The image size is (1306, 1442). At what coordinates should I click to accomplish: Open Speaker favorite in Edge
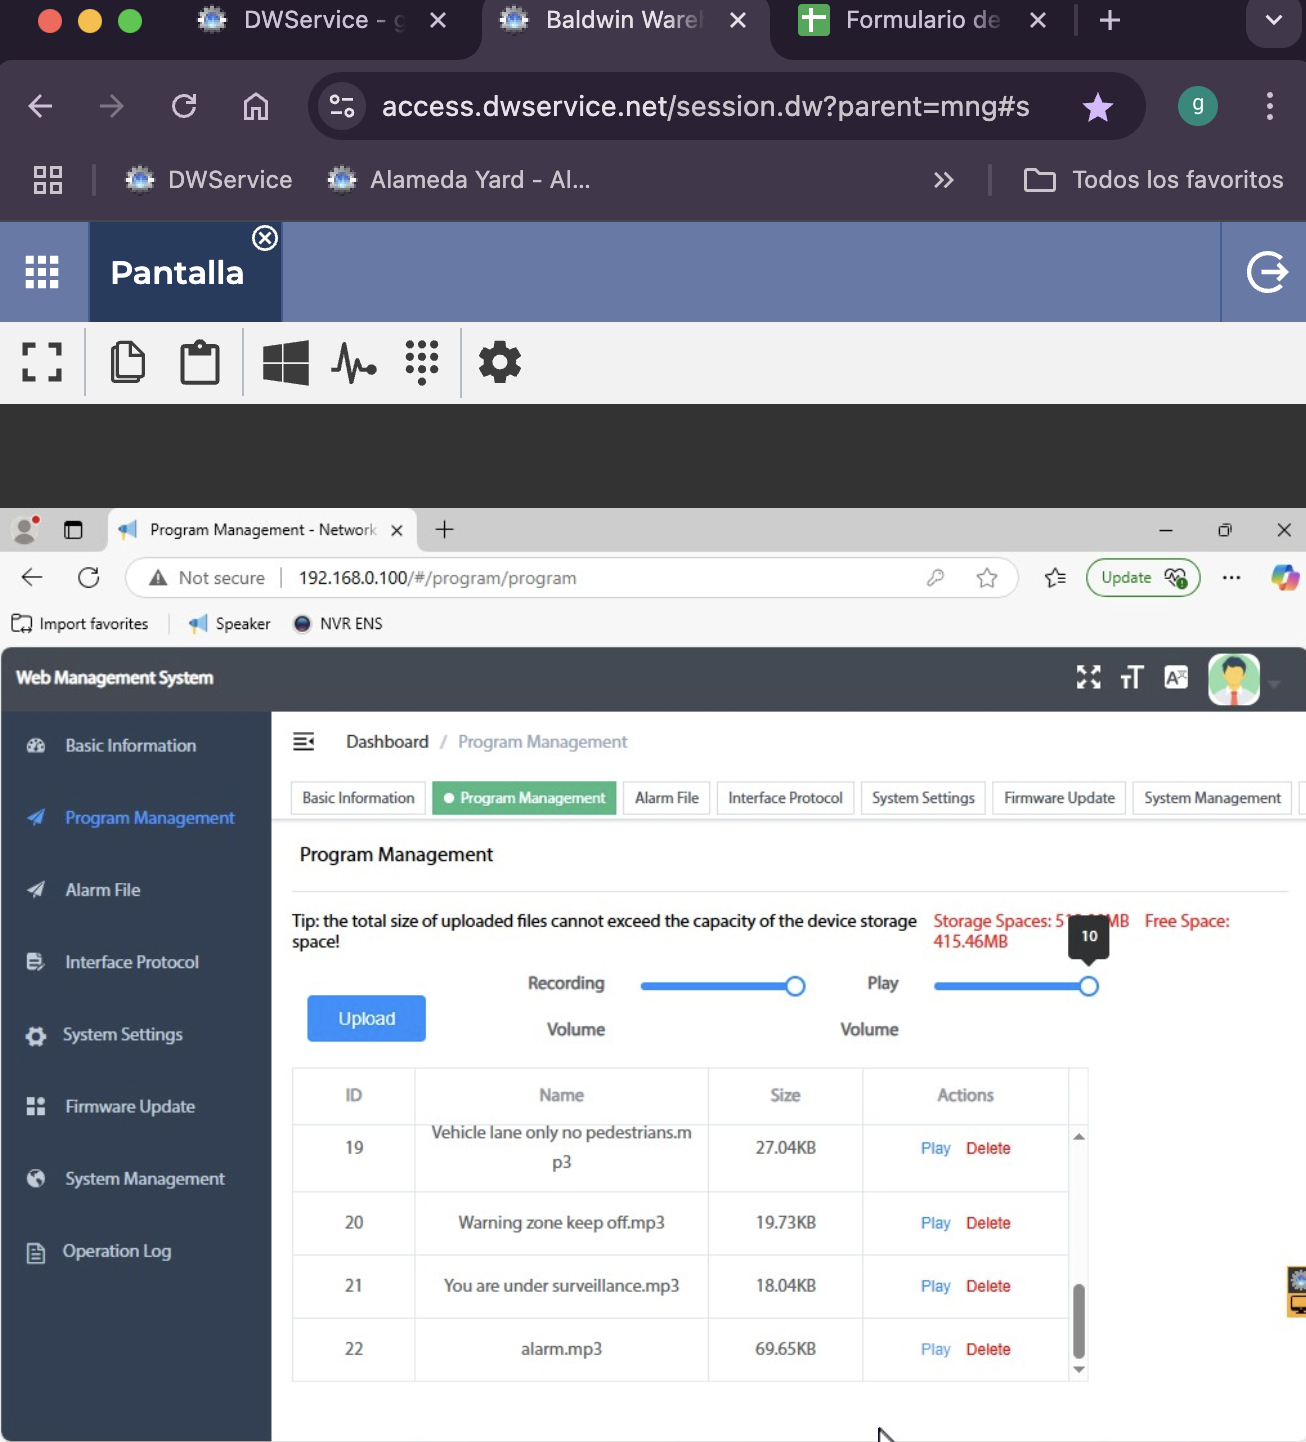point(230,624)
